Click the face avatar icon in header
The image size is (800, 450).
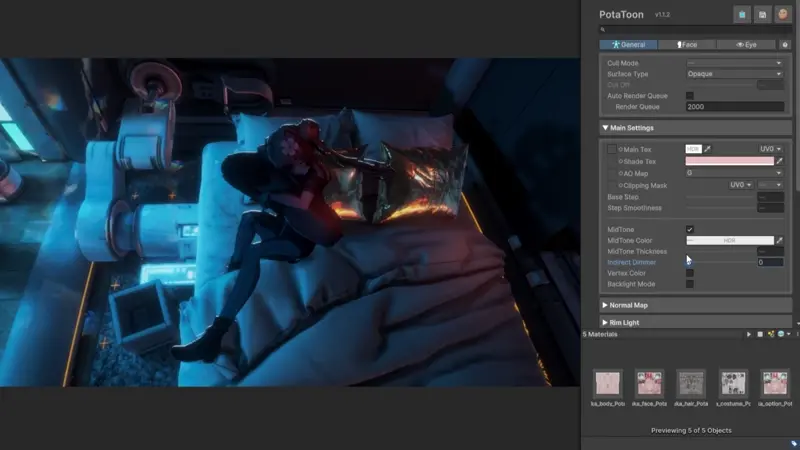coord(783,14)
